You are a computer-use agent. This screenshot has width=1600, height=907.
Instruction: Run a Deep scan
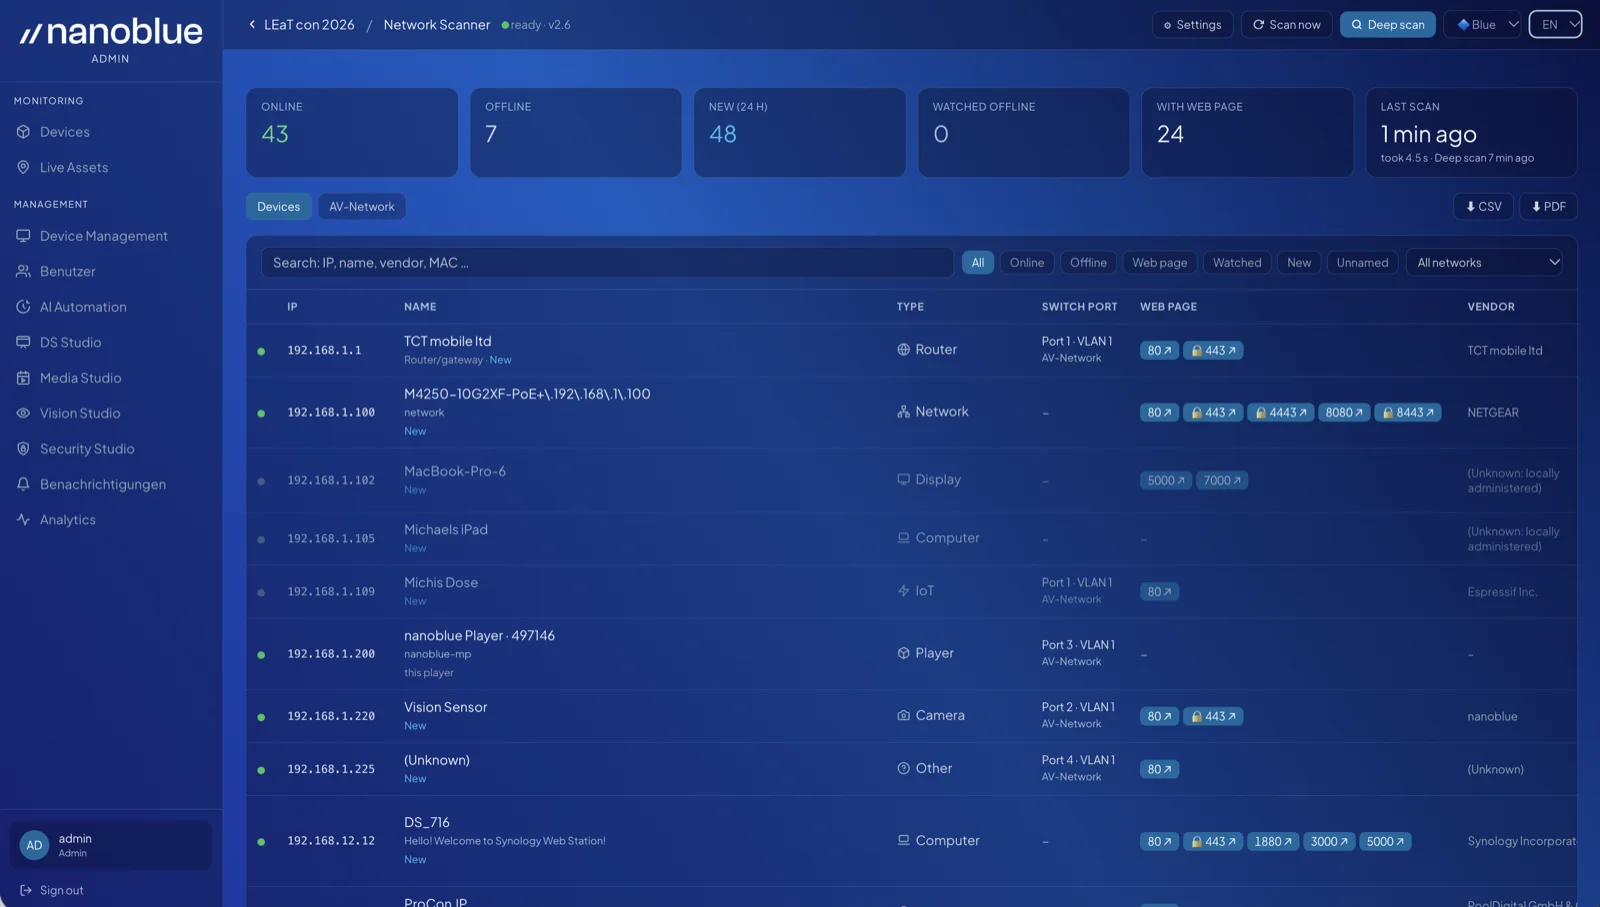click(1388, 25)
